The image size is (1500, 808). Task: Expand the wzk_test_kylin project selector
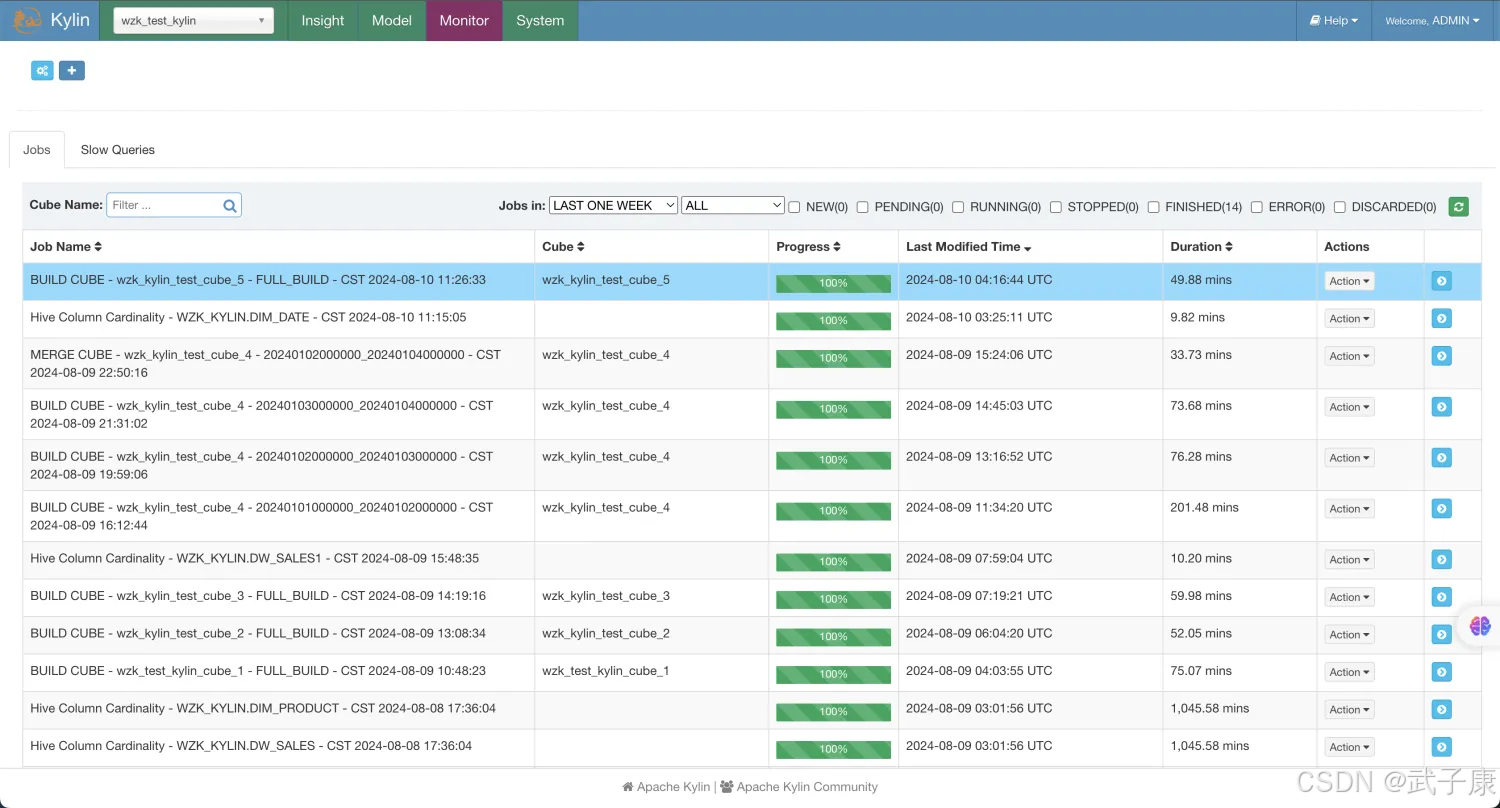coord(193,21)
